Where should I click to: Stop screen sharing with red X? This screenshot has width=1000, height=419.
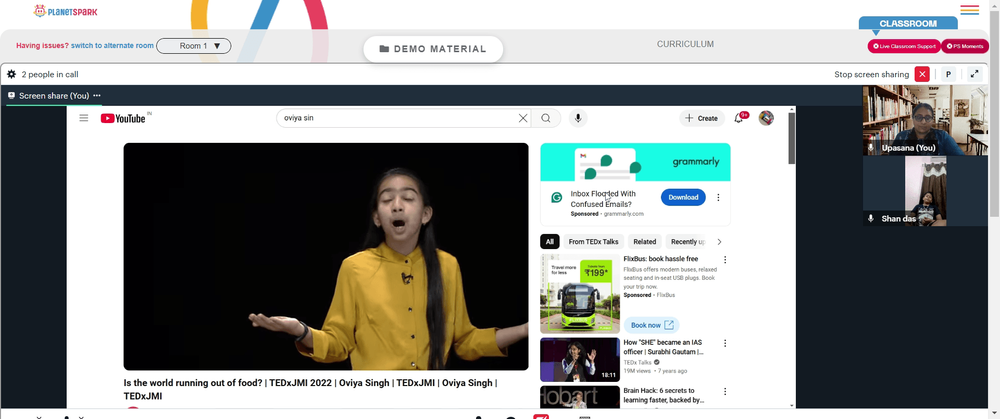922,74
